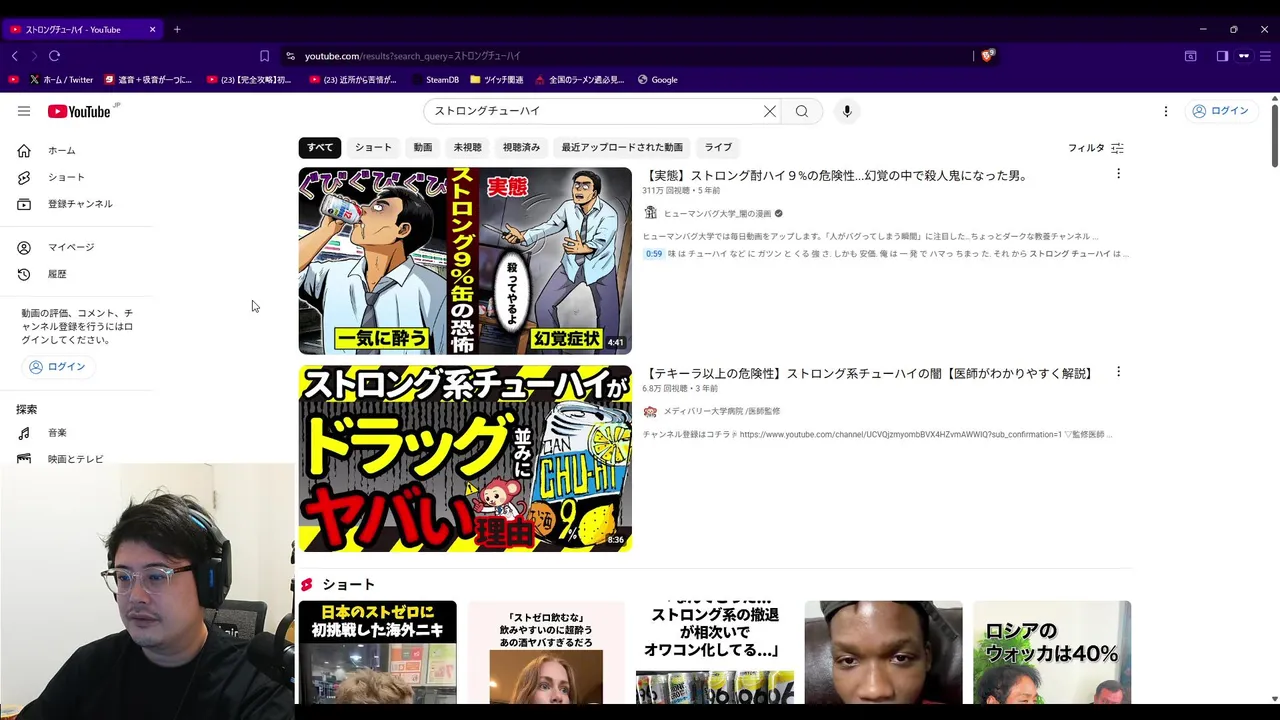
Task: Open short 日本のストゼロに初挑戦した海外ニキ
Action: pos(377,652)
